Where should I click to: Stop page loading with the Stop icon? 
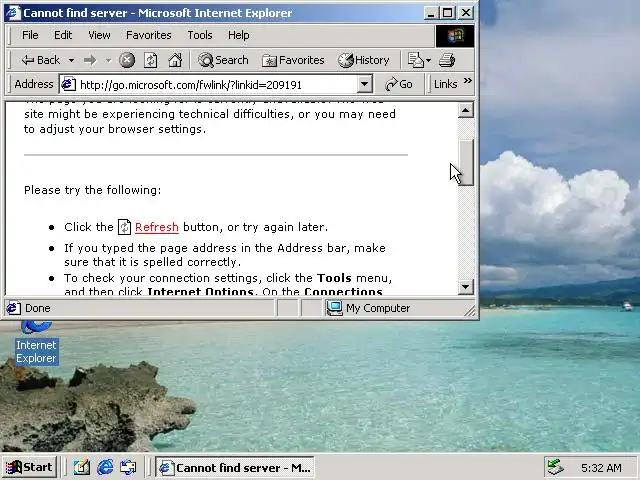coord(127,60)
